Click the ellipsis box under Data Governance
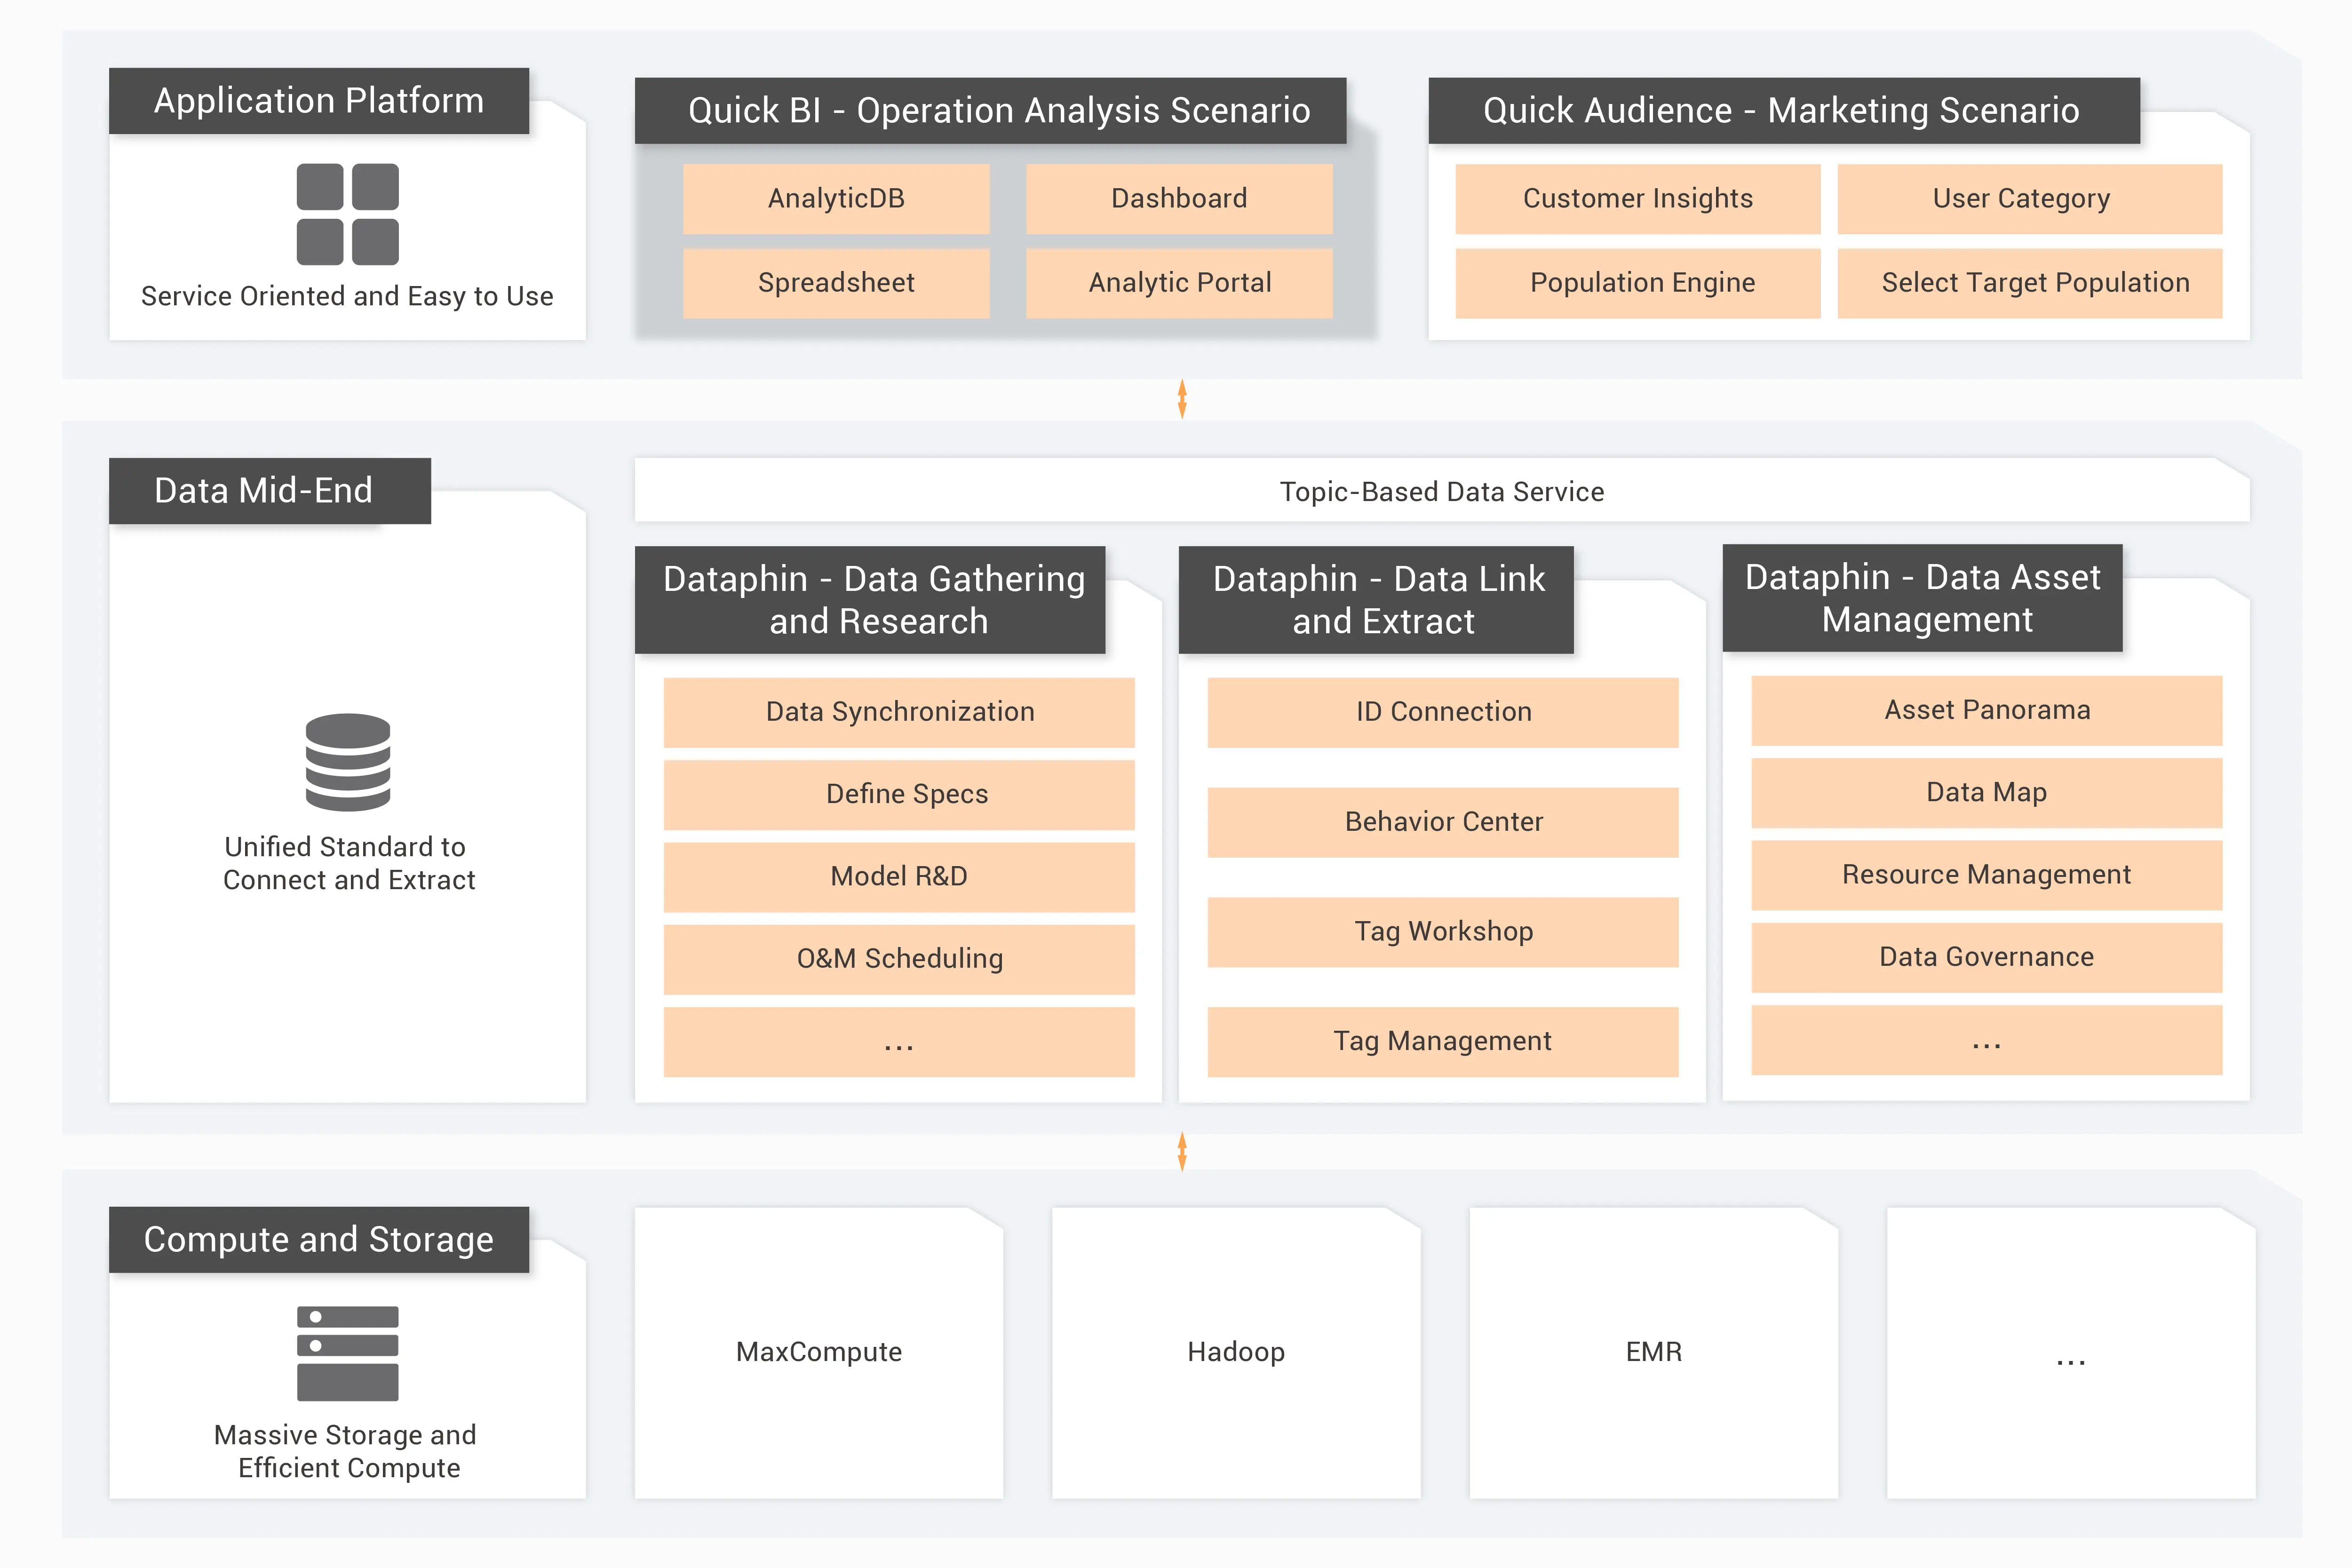The width and height of the screenshot is (2352, 1568). point(1986,1040)
